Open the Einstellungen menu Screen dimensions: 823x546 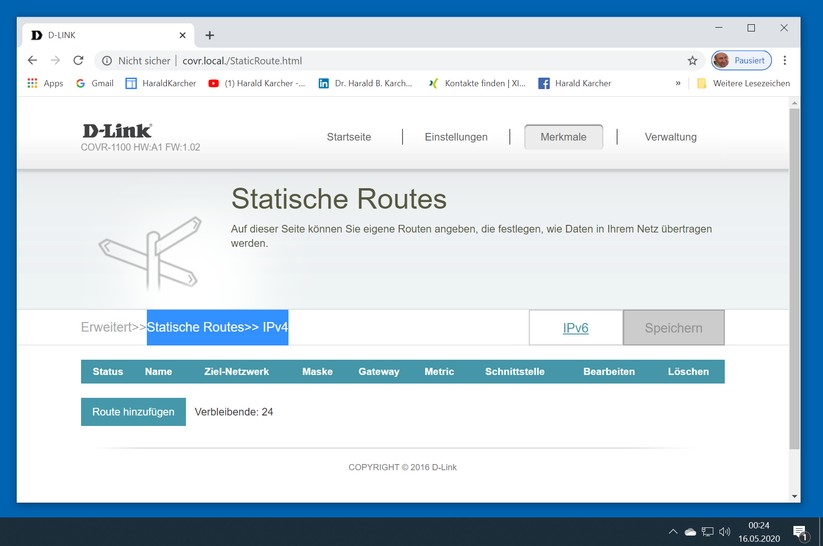coord(456,137)
